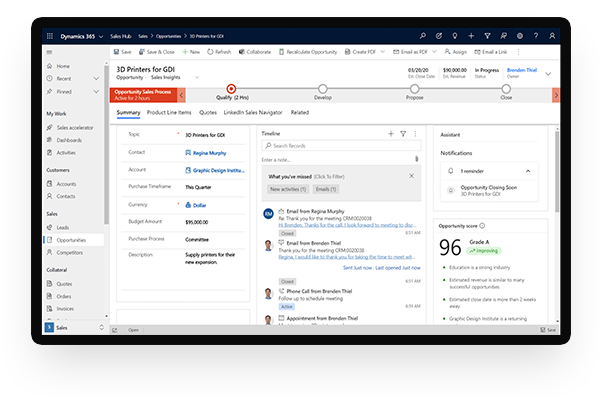Click Collaborate in command bar

click(x=255, y=52)
